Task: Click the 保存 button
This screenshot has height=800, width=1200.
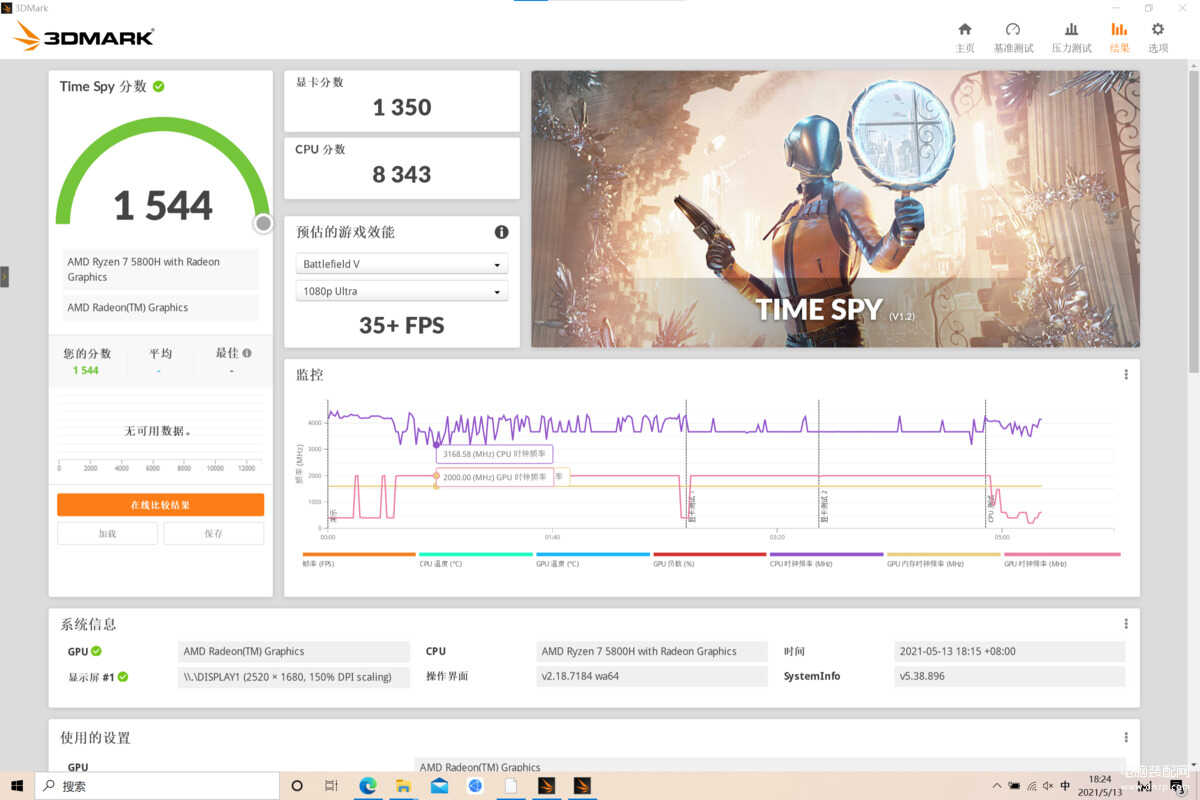Action: (x=214, y=533)
